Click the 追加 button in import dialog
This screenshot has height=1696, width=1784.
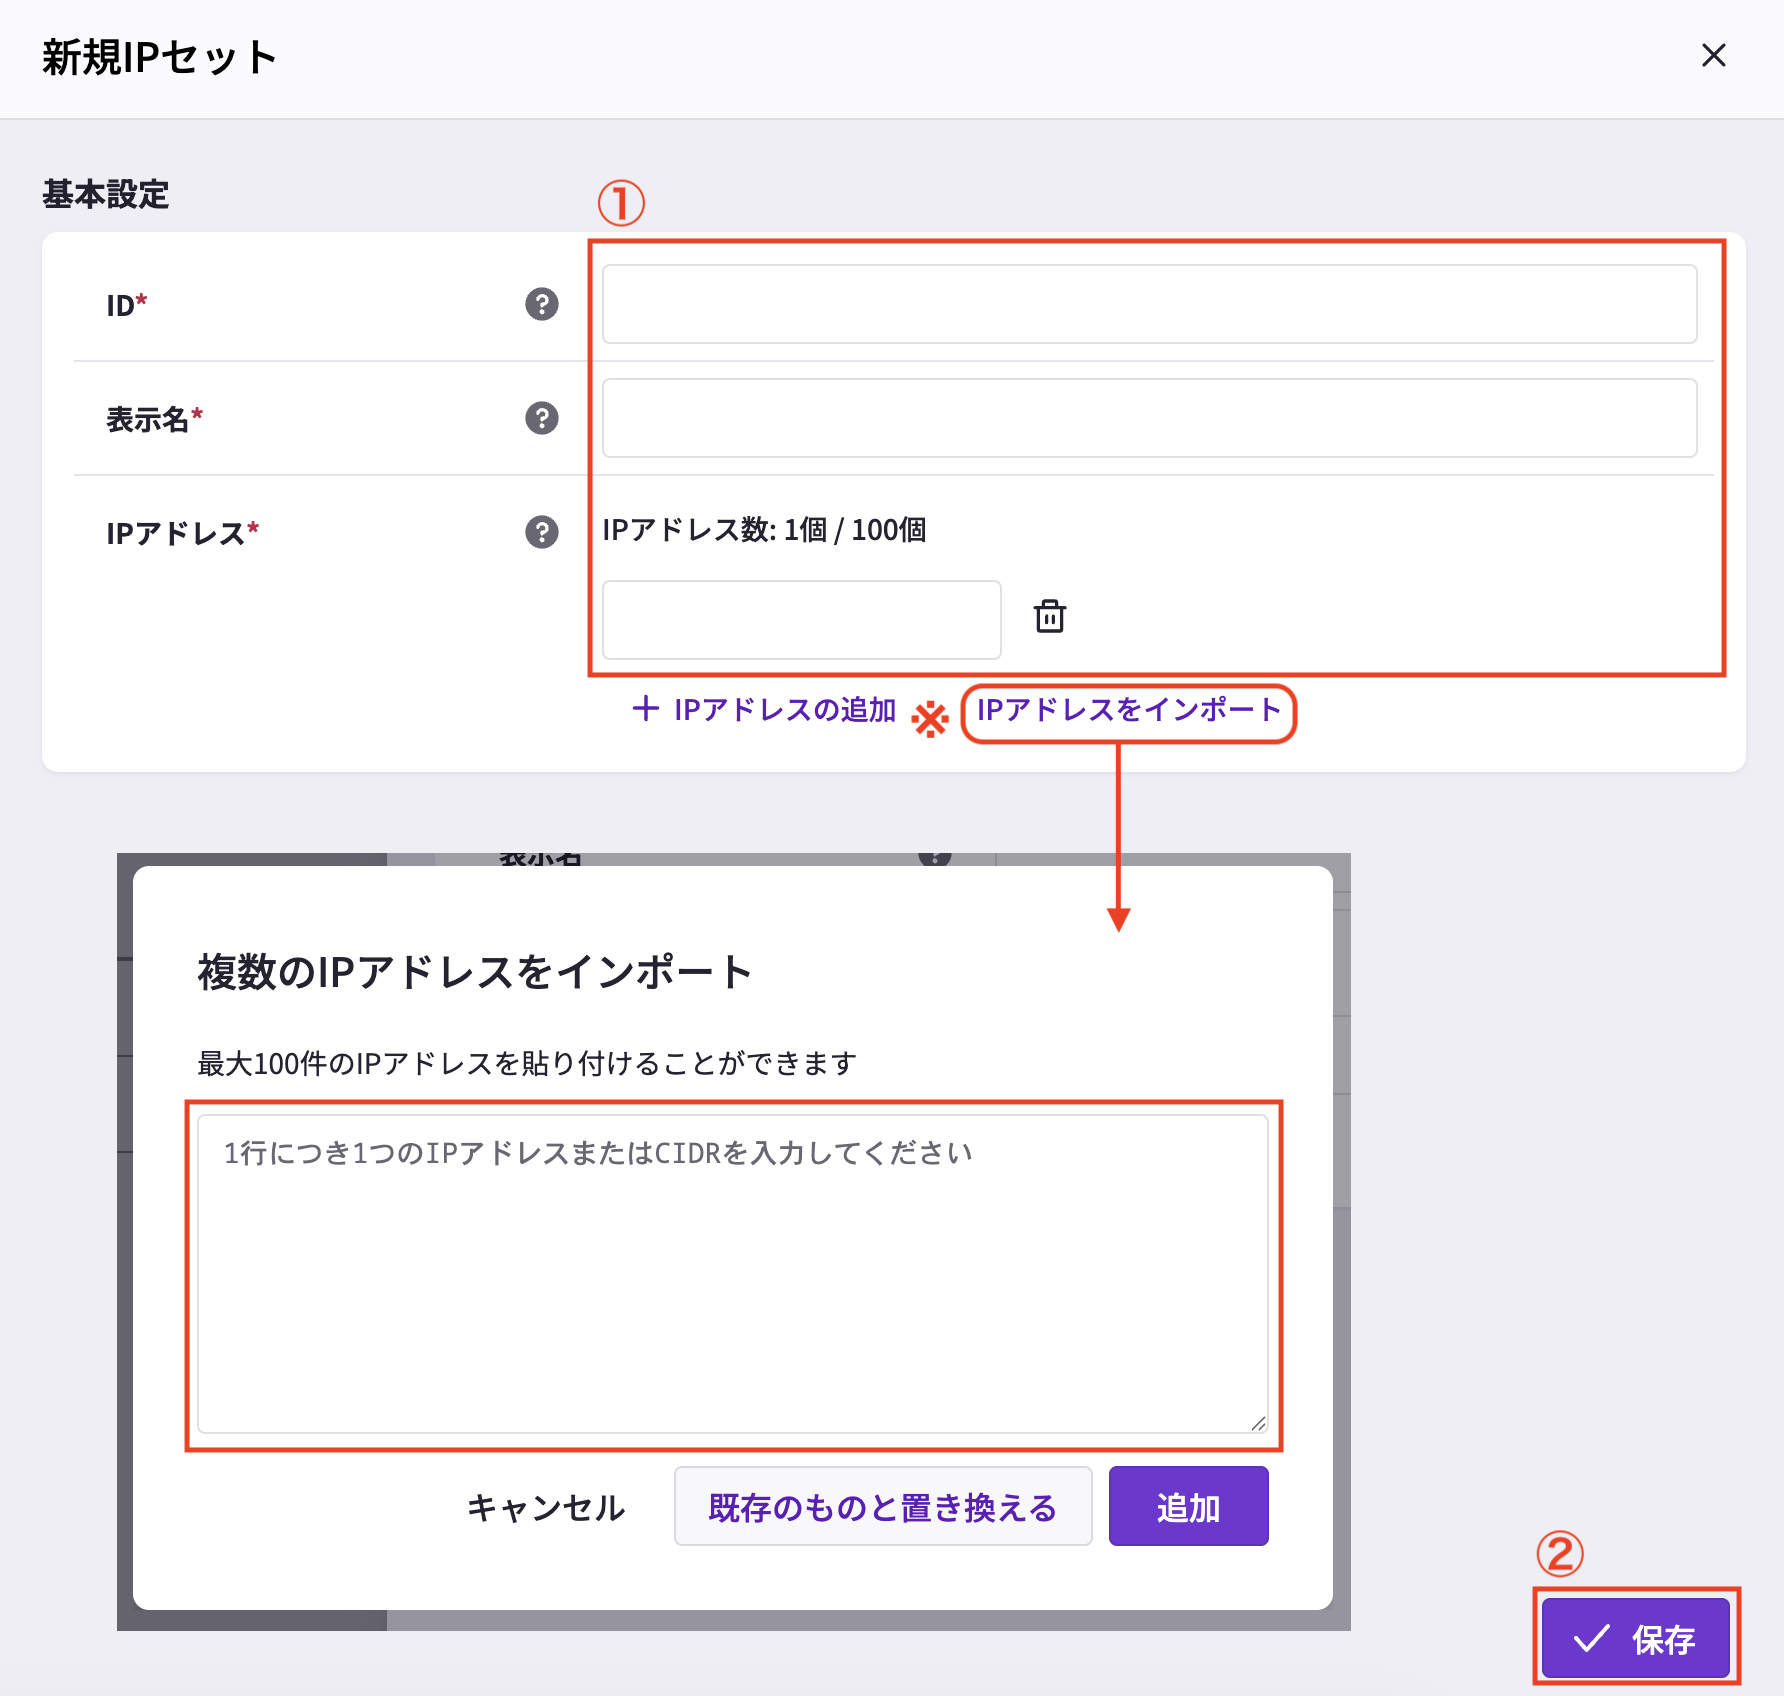(1189, 1507)
